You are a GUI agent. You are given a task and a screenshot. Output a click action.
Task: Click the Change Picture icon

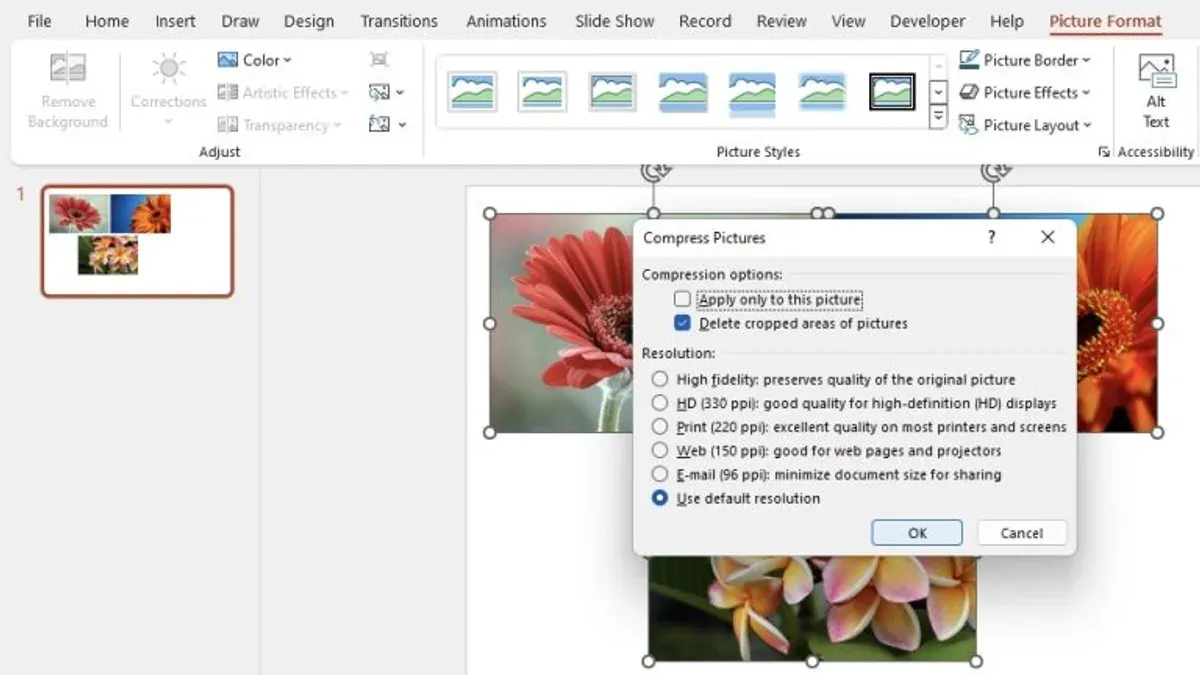(378, 93)
